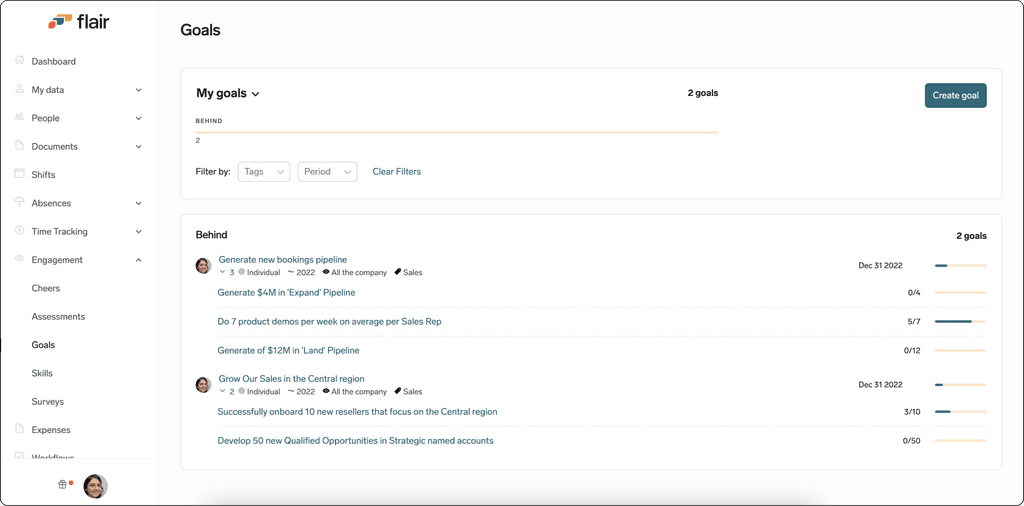
Task: Click the People group icon in sidebar
Action: tap(19, 118)
